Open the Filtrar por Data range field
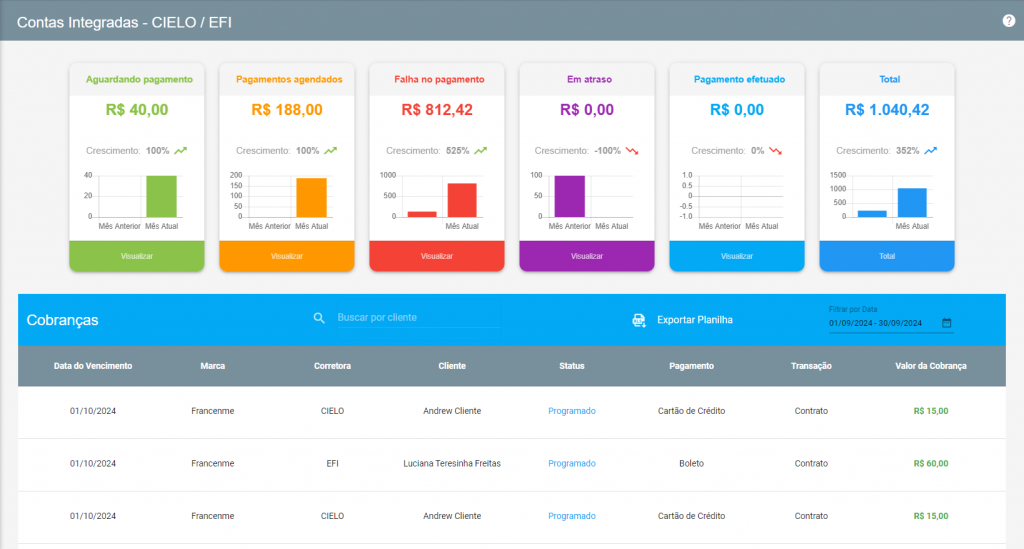 (891, 323)
